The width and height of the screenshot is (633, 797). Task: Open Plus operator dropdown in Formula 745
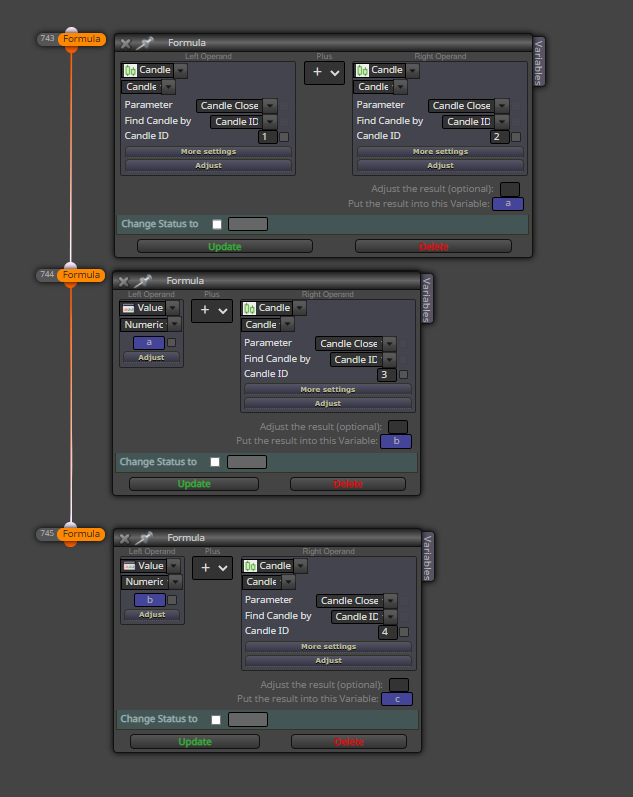(x=213, y=568)
